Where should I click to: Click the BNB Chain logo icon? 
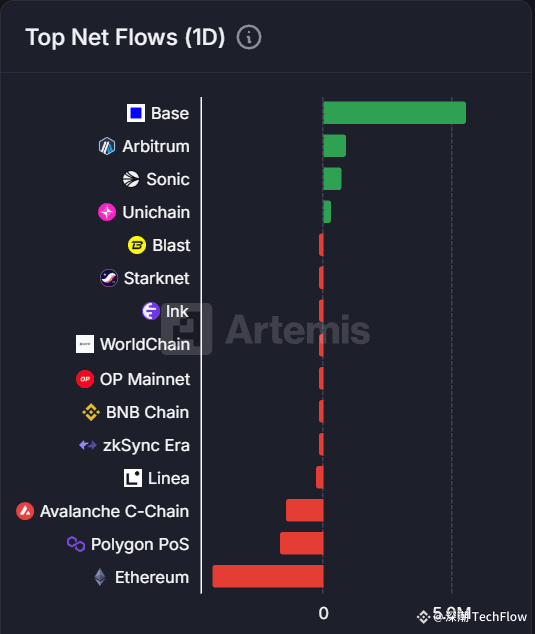(91, 412)
